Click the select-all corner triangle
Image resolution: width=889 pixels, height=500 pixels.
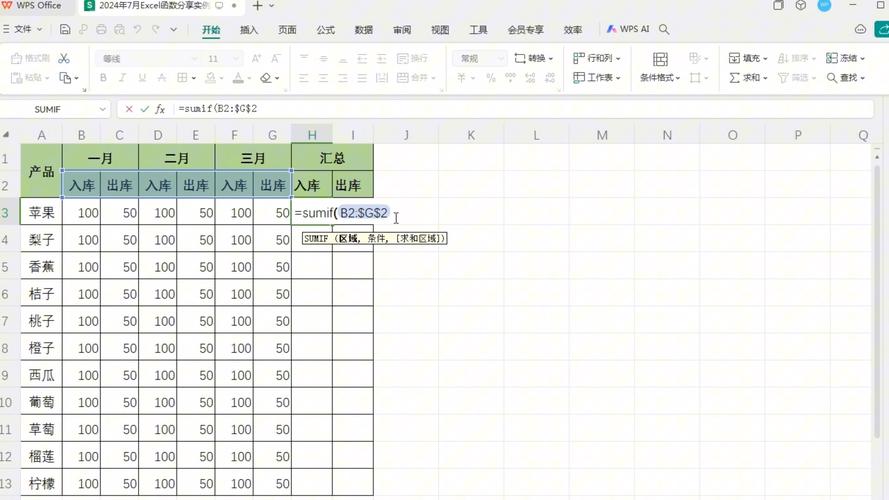click(x=6, y=135)
